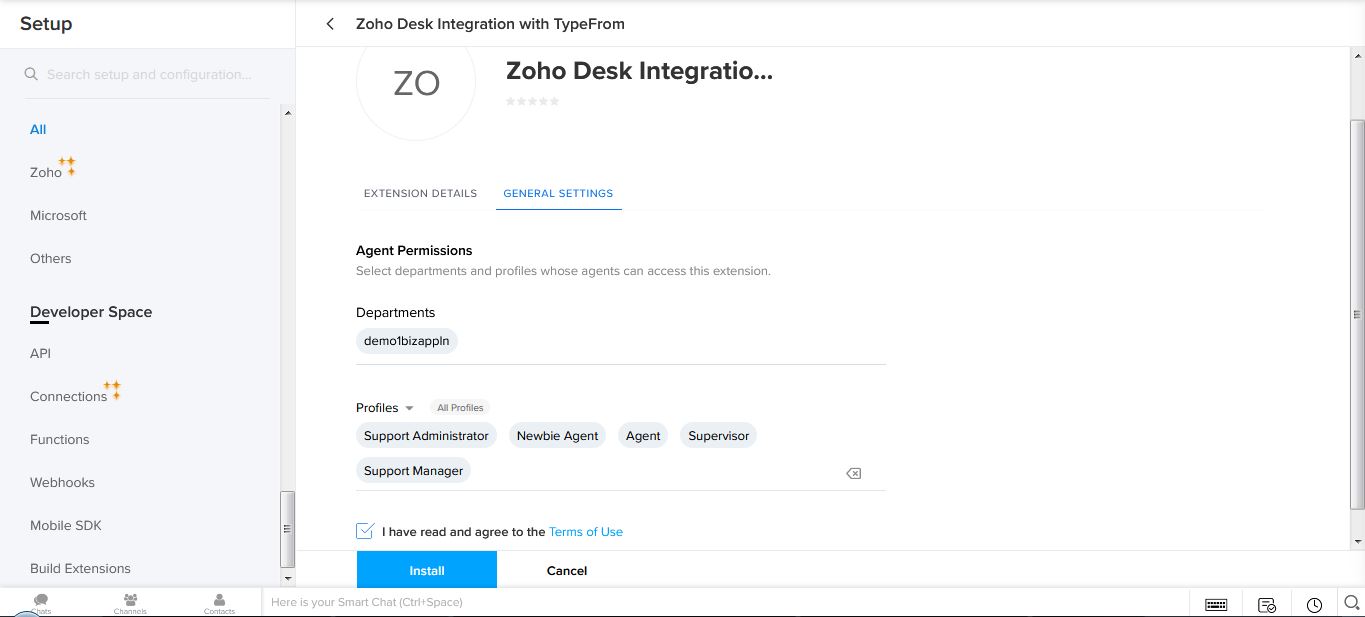Clear all profiles with the backspace icon

pyautogui.click(x=853, y=473)
